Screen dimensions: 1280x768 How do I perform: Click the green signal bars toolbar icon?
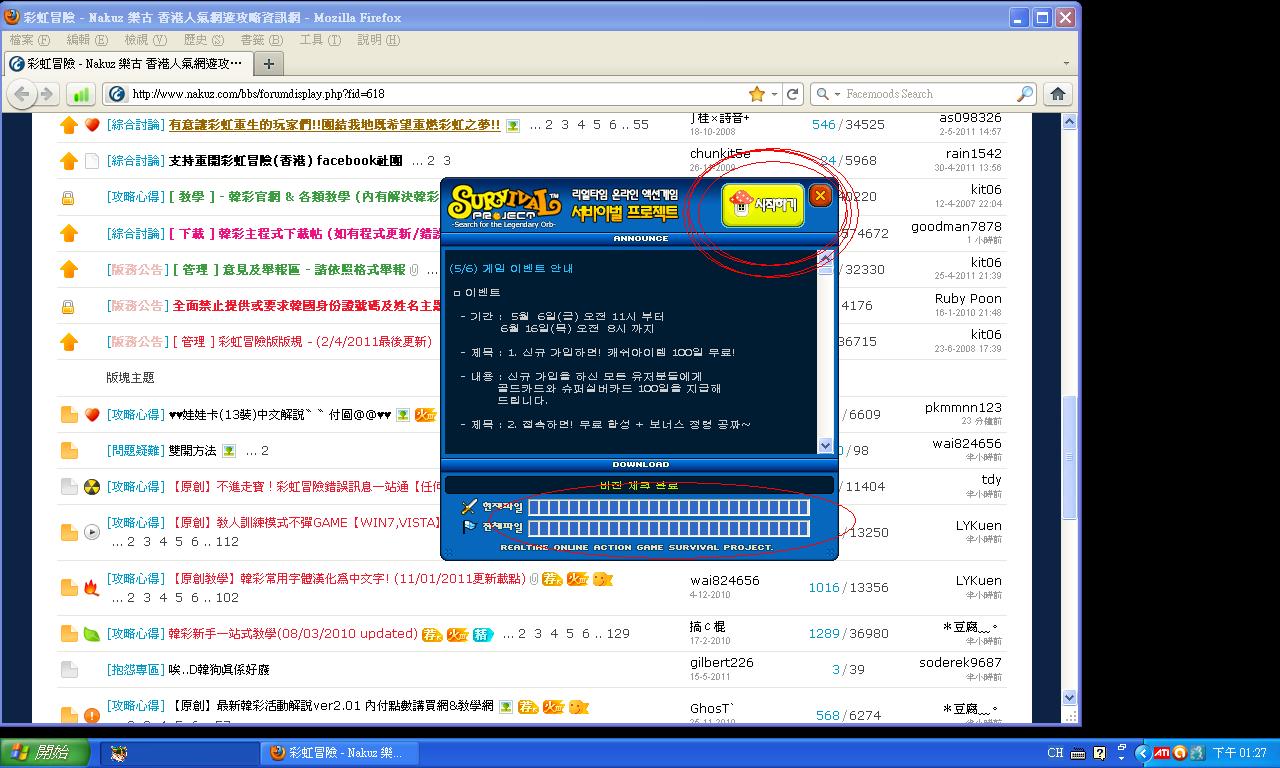click(81, 94)
